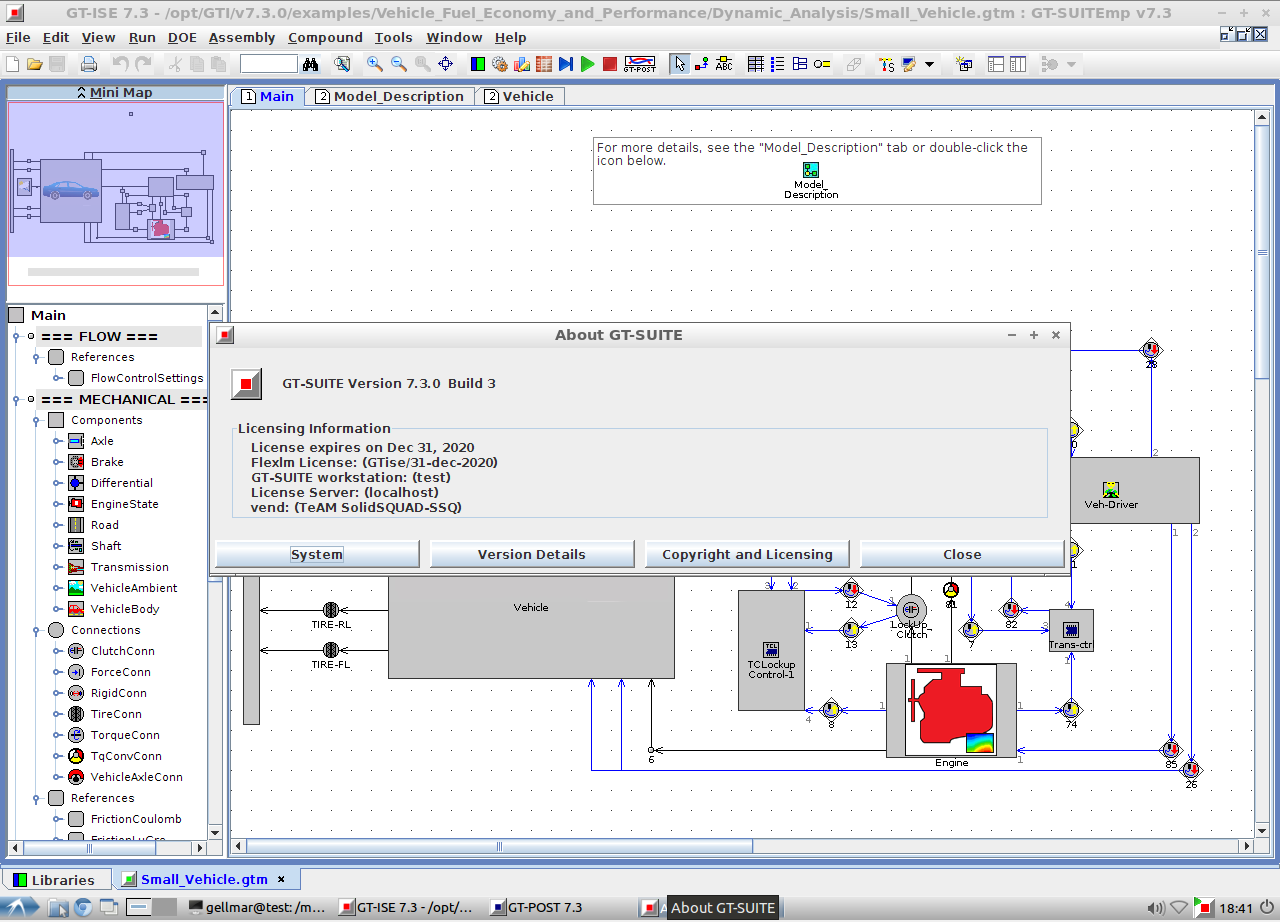Select EngineState in the tree
Viewport: 1280px width, 922px height.
tap(124, 504)
